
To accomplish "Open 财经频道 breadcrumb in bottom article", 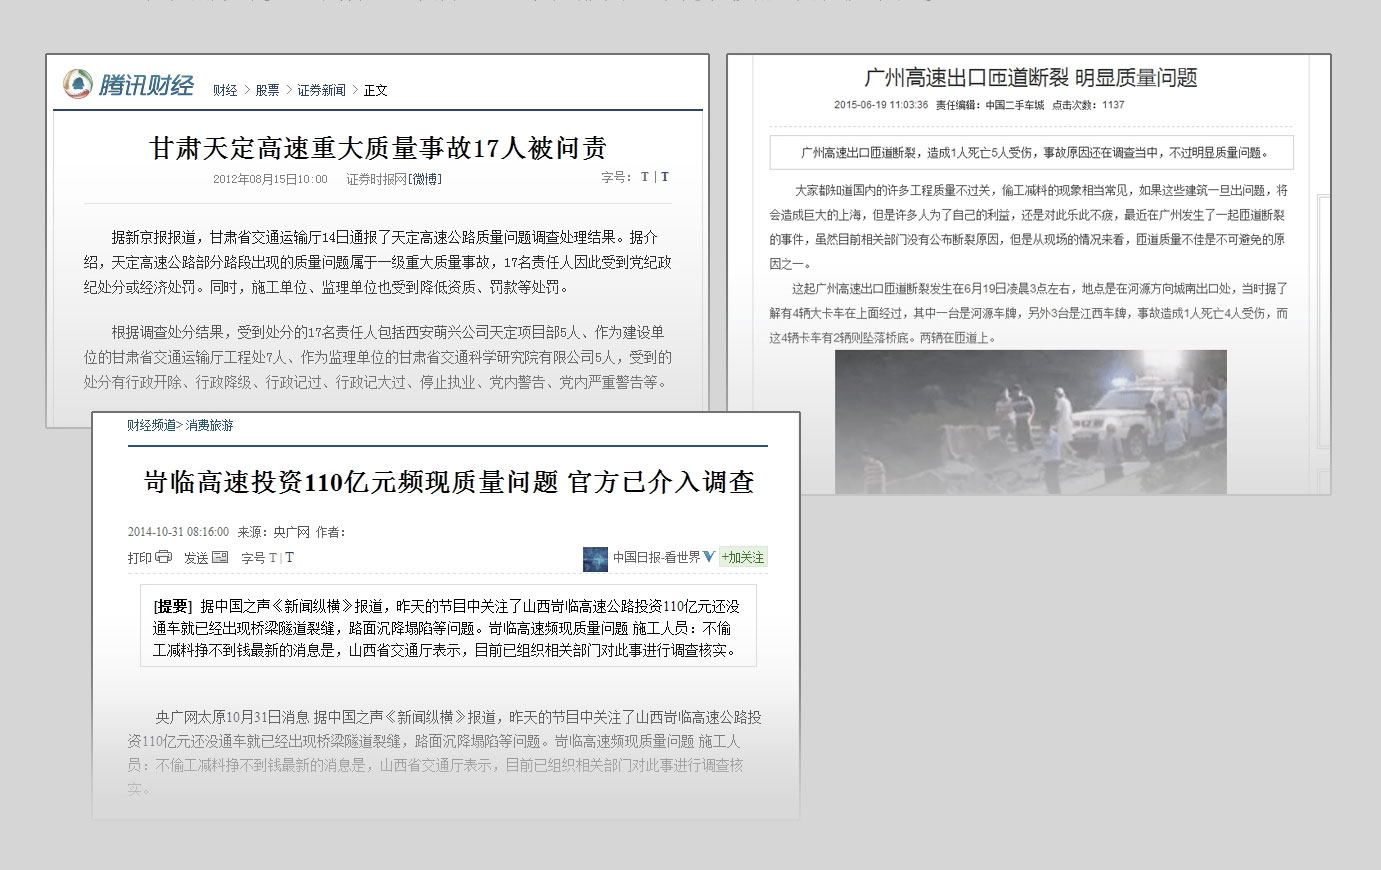I will click(151, 425).
